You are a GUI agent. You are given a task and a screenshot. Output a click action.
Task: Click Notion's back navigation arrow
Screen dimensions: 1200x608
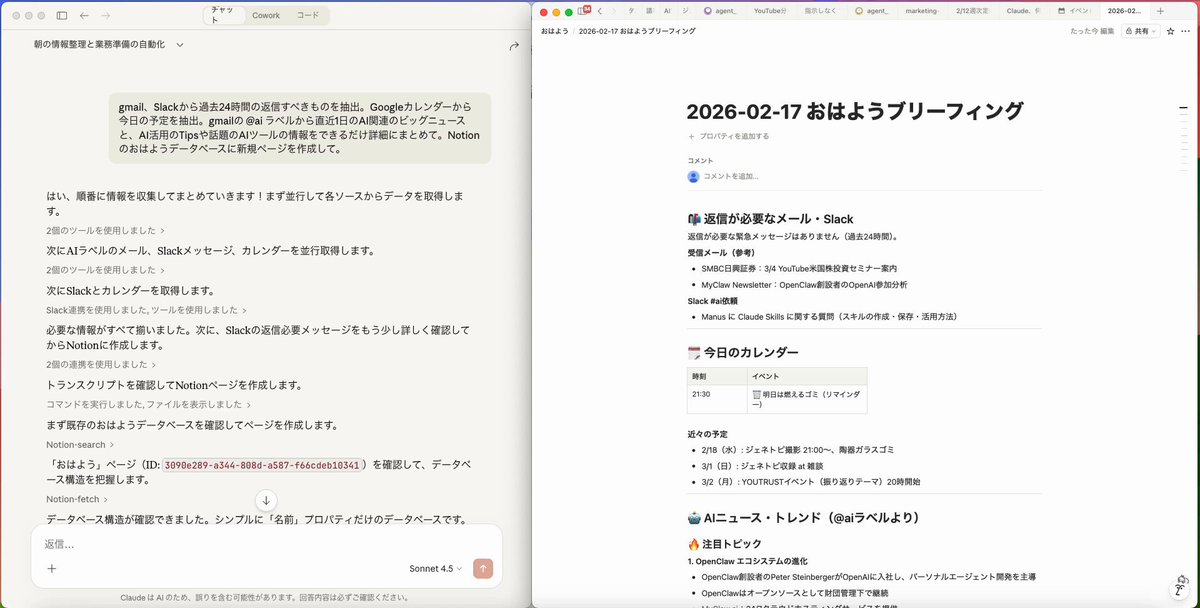click(x=599, y=11)
